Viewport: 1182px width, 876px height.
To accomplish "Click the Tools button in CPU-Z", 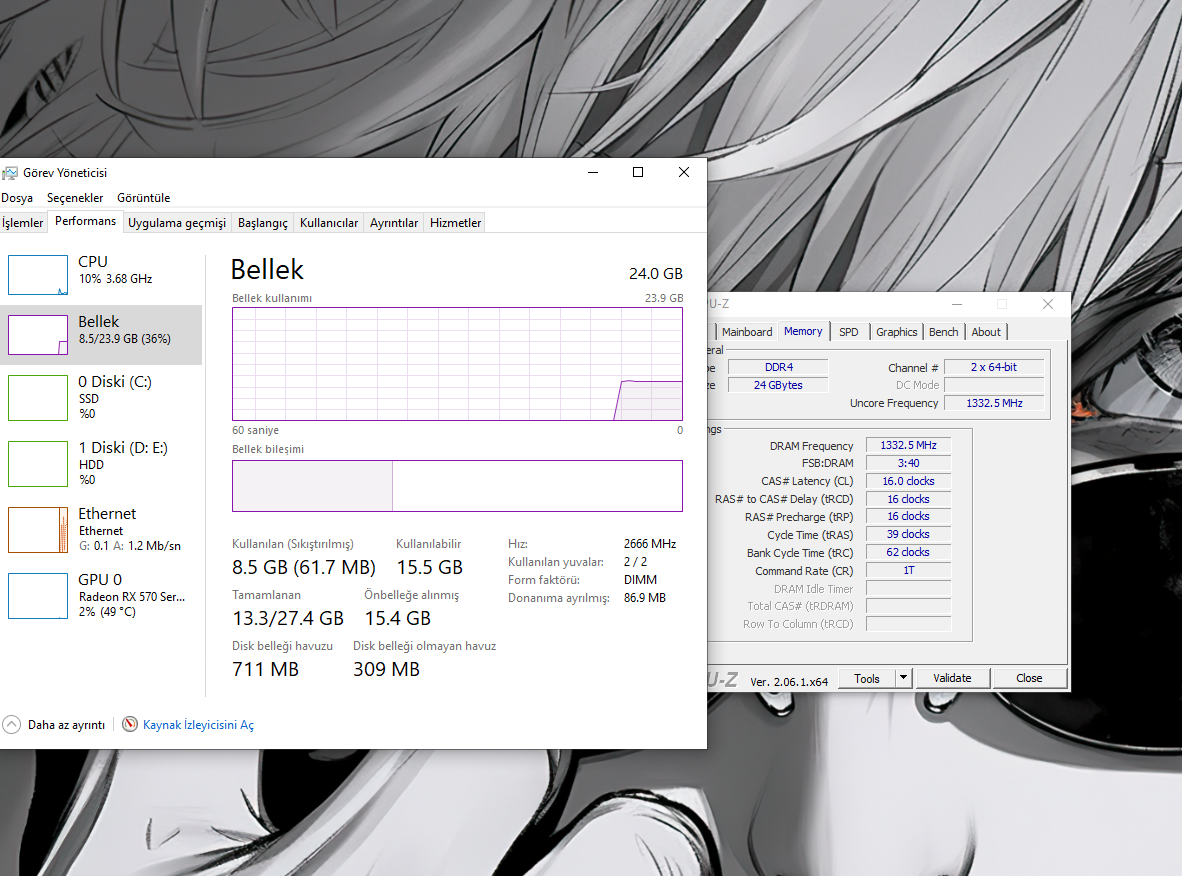I will click(x=867, y=678).
